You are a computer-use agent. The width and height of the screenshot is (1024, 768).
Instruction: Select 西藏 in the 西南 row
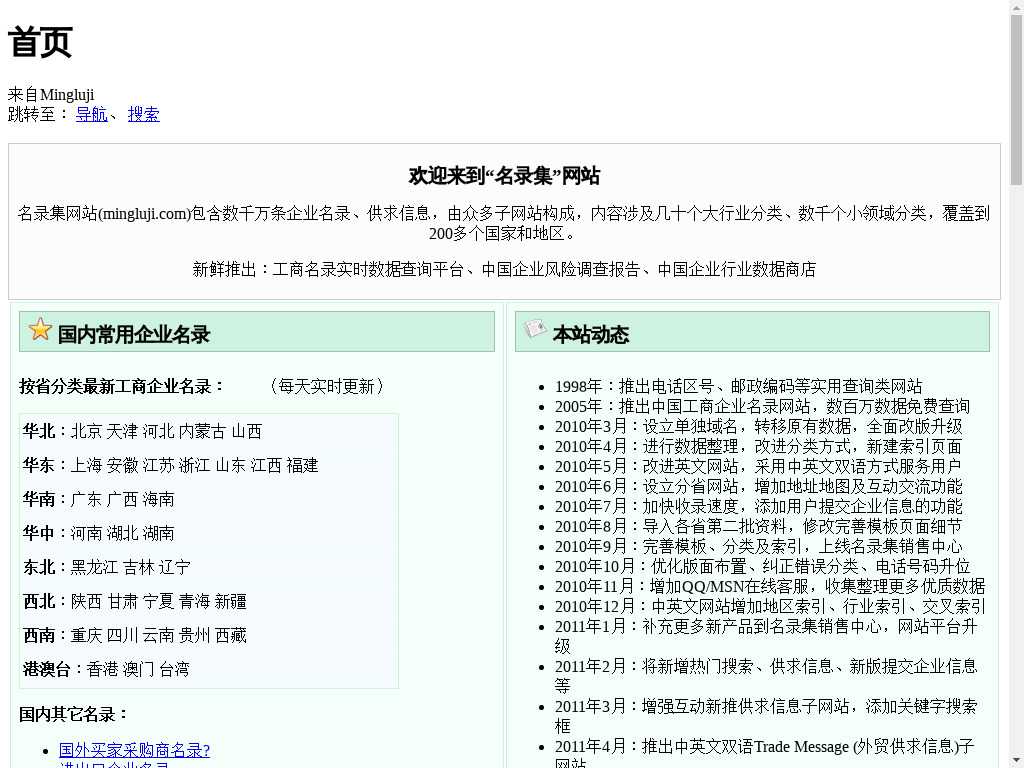click(231, 635)
